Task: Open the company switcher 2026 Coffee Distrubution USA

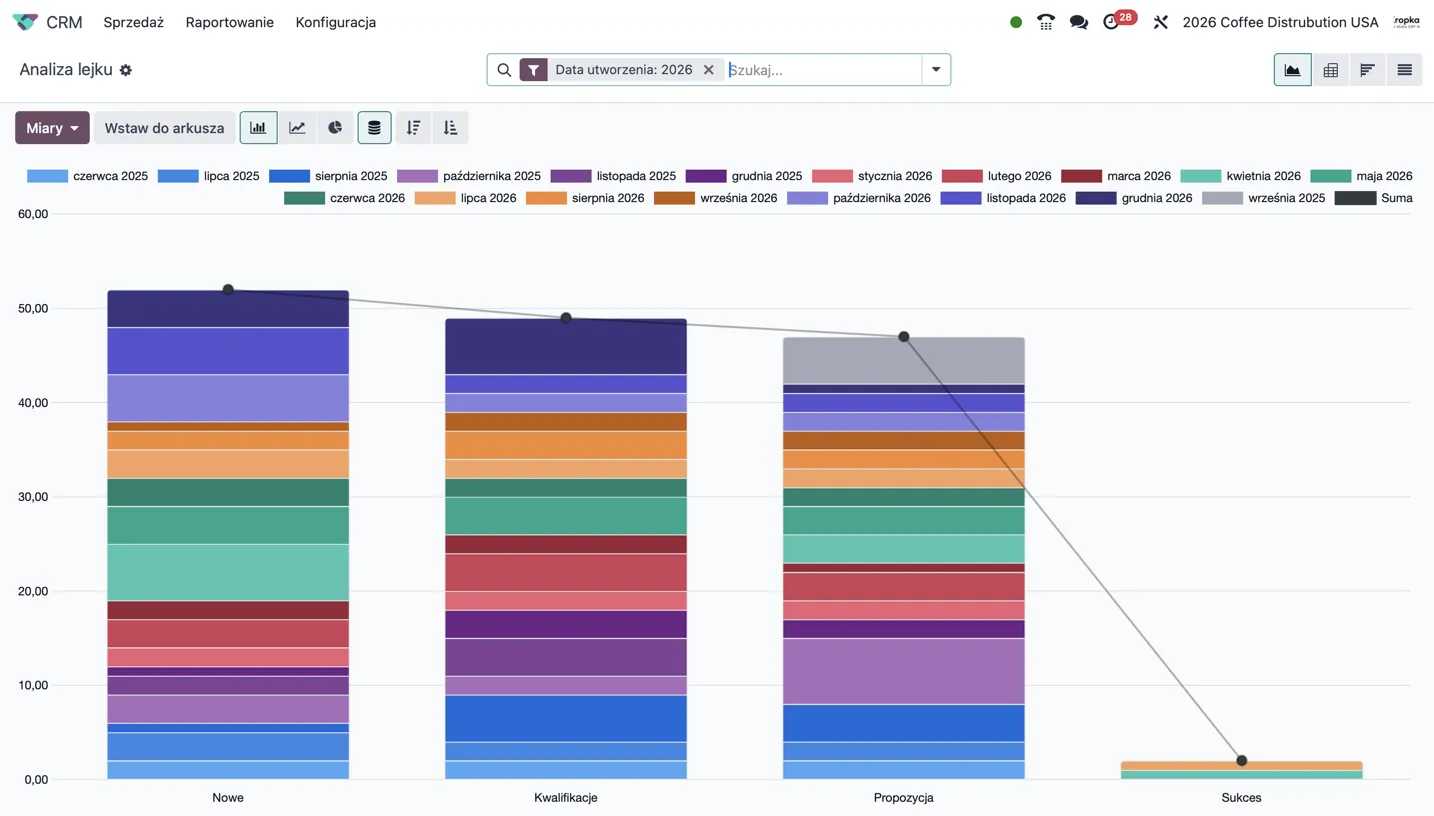Action: click(x=1280, y=22)
